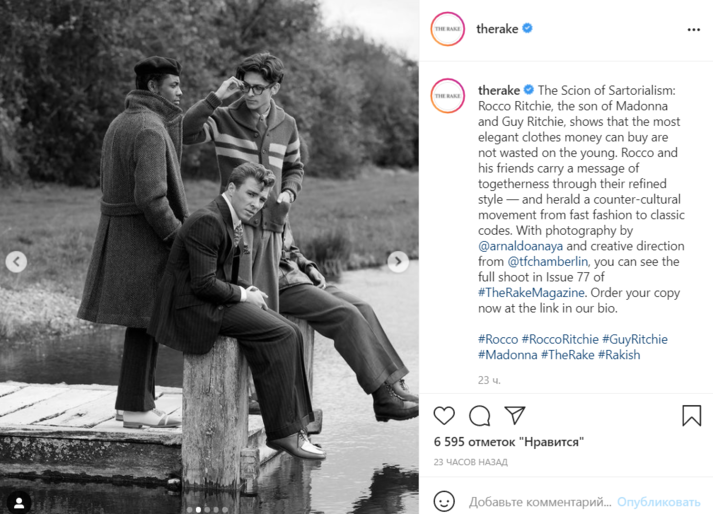
Task: Like the post with the heart icon
Action: click(x=444, y=415)
